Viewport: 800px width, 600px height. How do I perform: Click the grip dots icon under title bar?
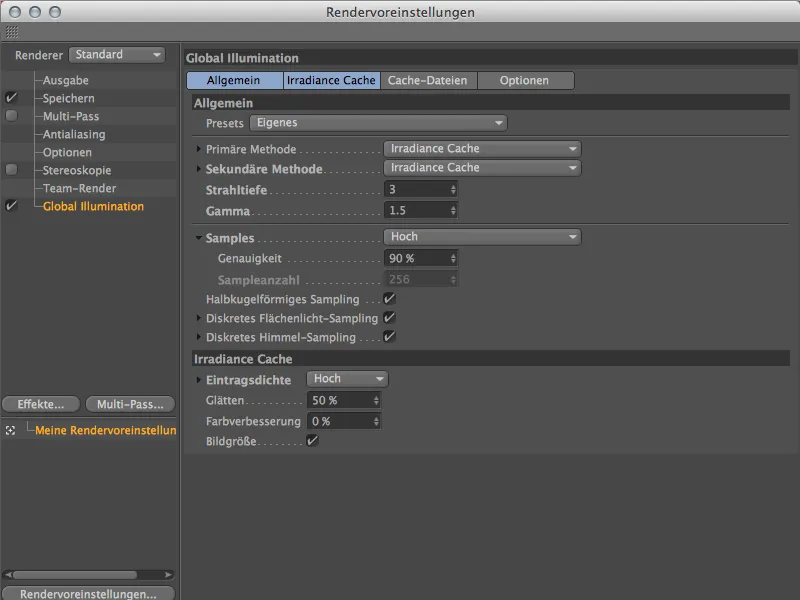coord(12,32)
